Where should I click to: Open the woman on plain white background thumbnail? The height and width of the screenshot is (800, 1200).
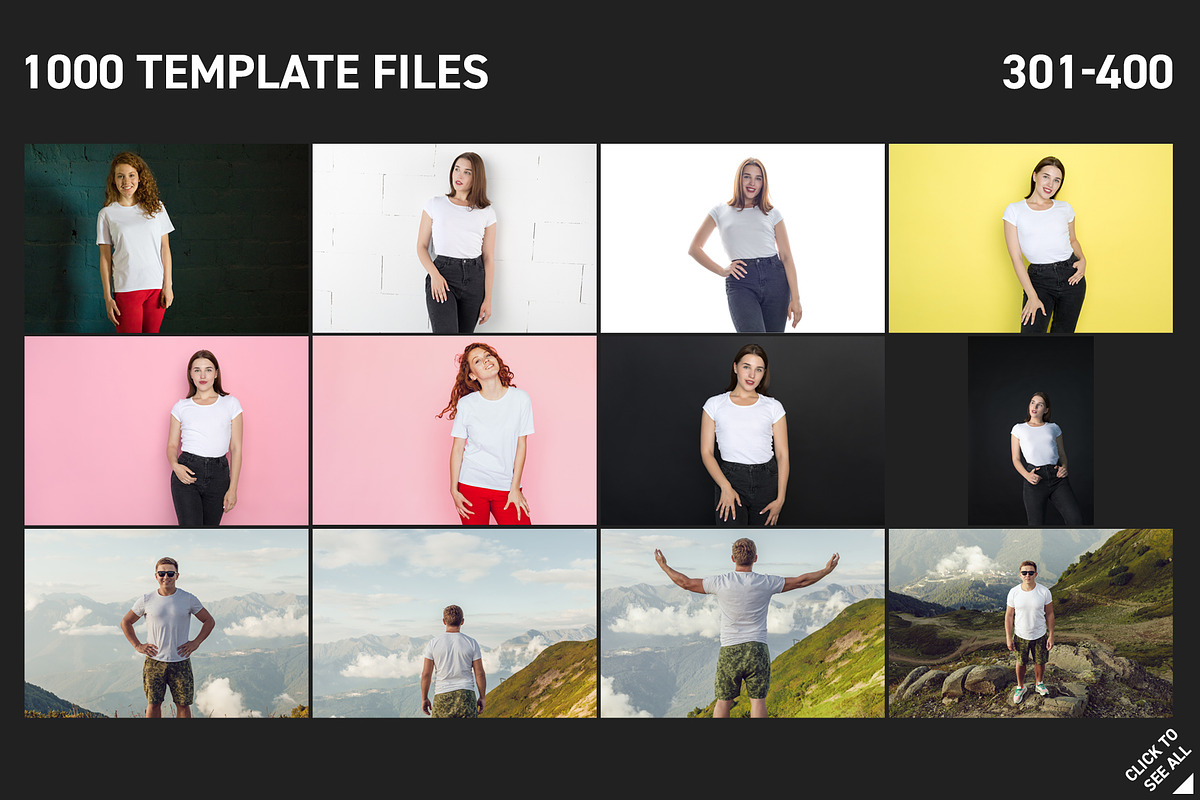[742, 238]
